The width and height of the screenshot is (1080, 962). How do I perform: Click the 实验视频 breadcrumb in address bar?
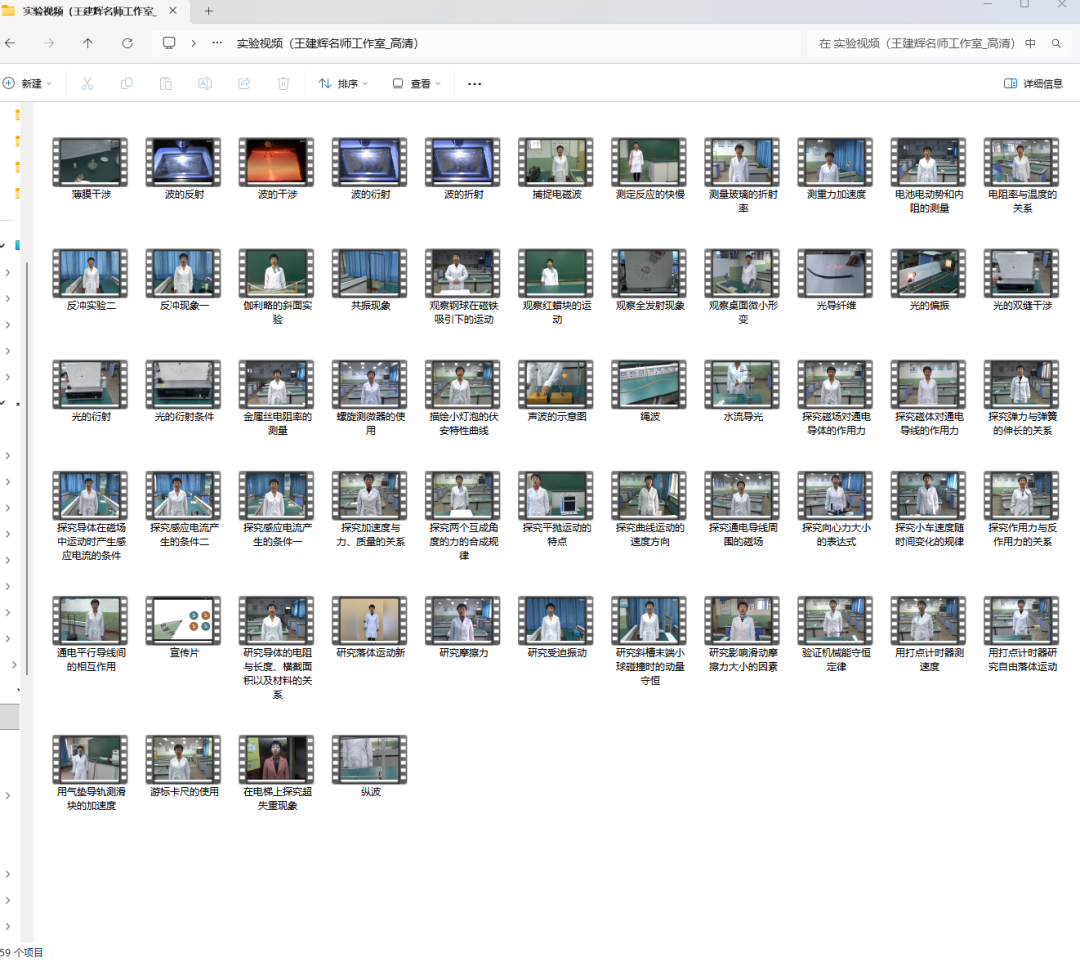tap(327, 43)
